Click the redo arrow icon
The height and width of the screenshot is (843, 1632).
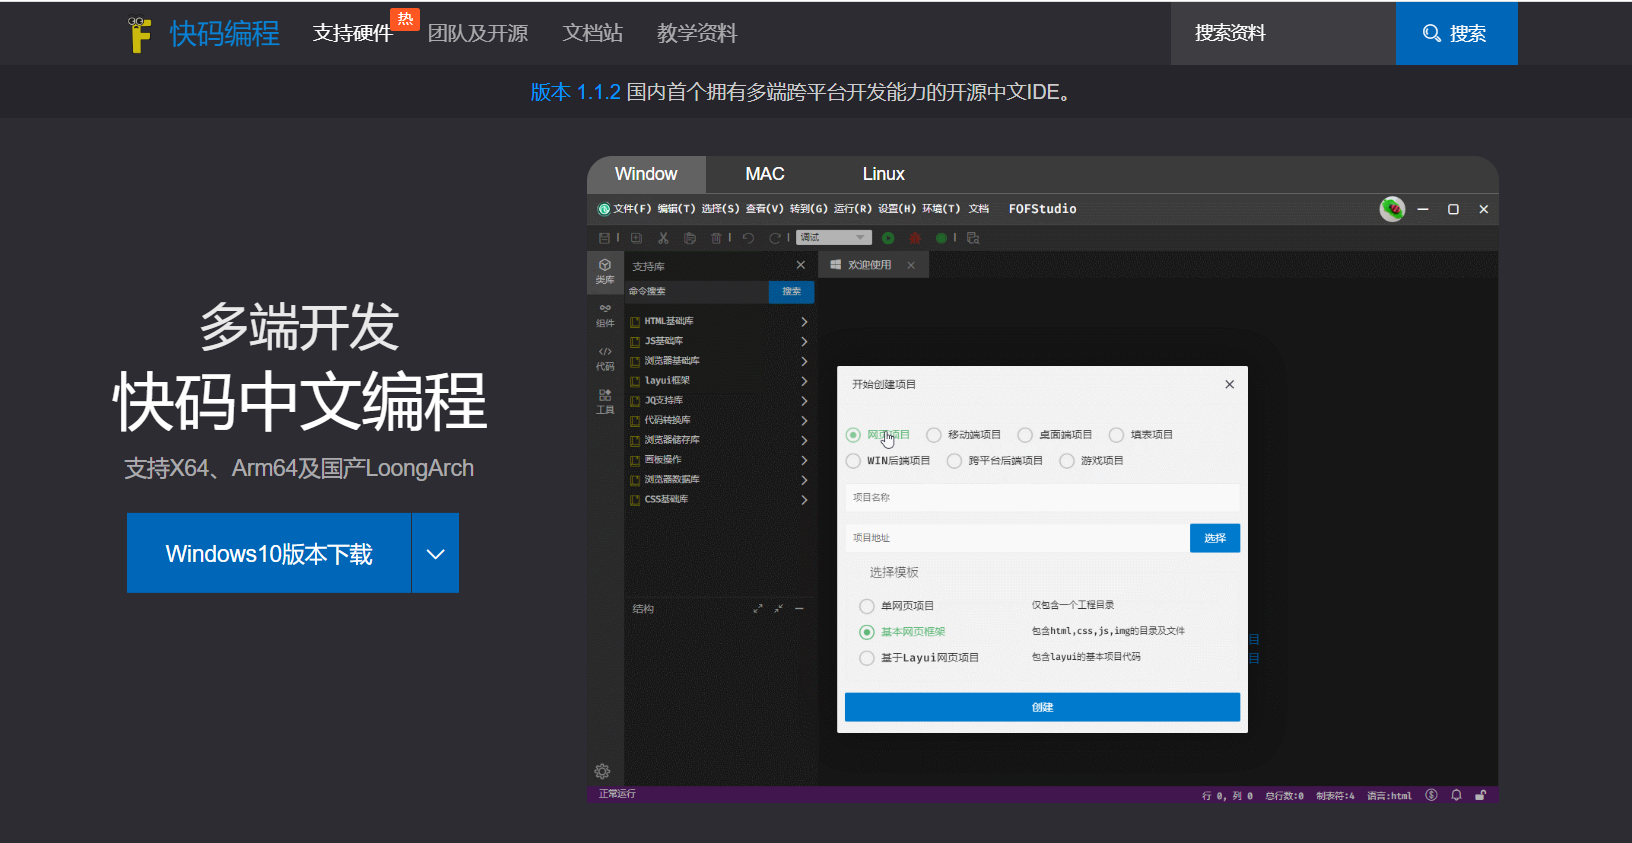[x=775, y=238]
